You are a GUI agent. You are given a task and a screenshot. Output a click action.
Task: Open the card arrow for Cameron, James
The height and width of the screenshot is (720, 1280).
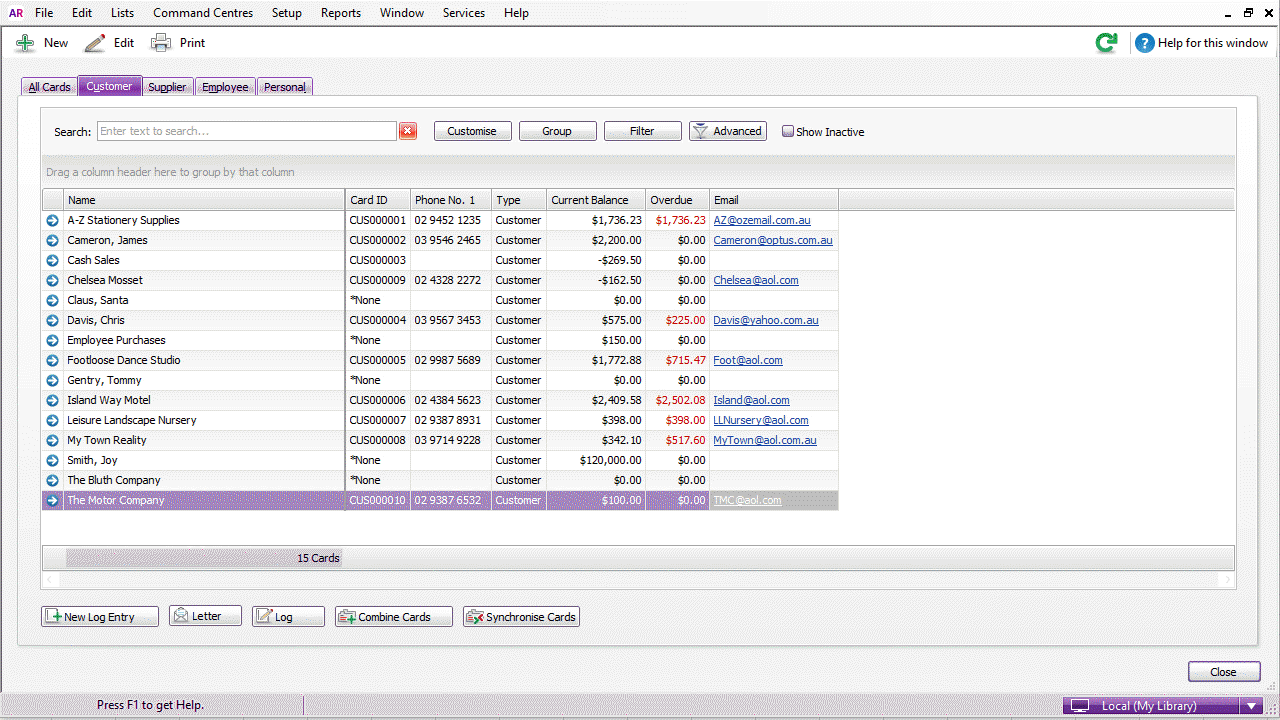(x=52, y=240)
